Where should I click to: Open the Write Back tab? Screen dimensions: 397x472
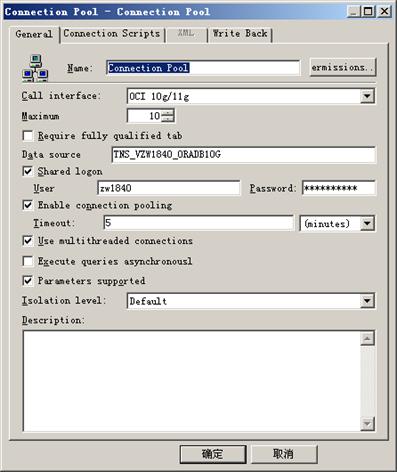tap(240, 34)
